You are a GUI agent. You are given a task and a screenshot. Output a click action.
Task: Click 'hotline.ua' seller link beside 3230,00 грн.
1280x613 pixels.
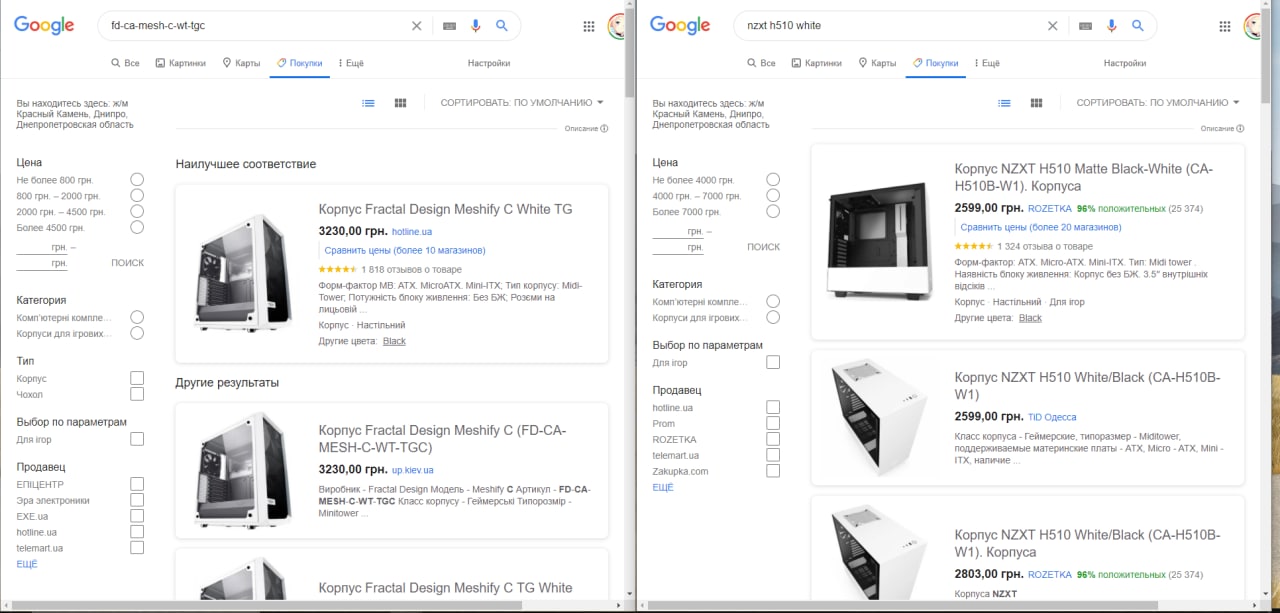click(x=412, y=231)
